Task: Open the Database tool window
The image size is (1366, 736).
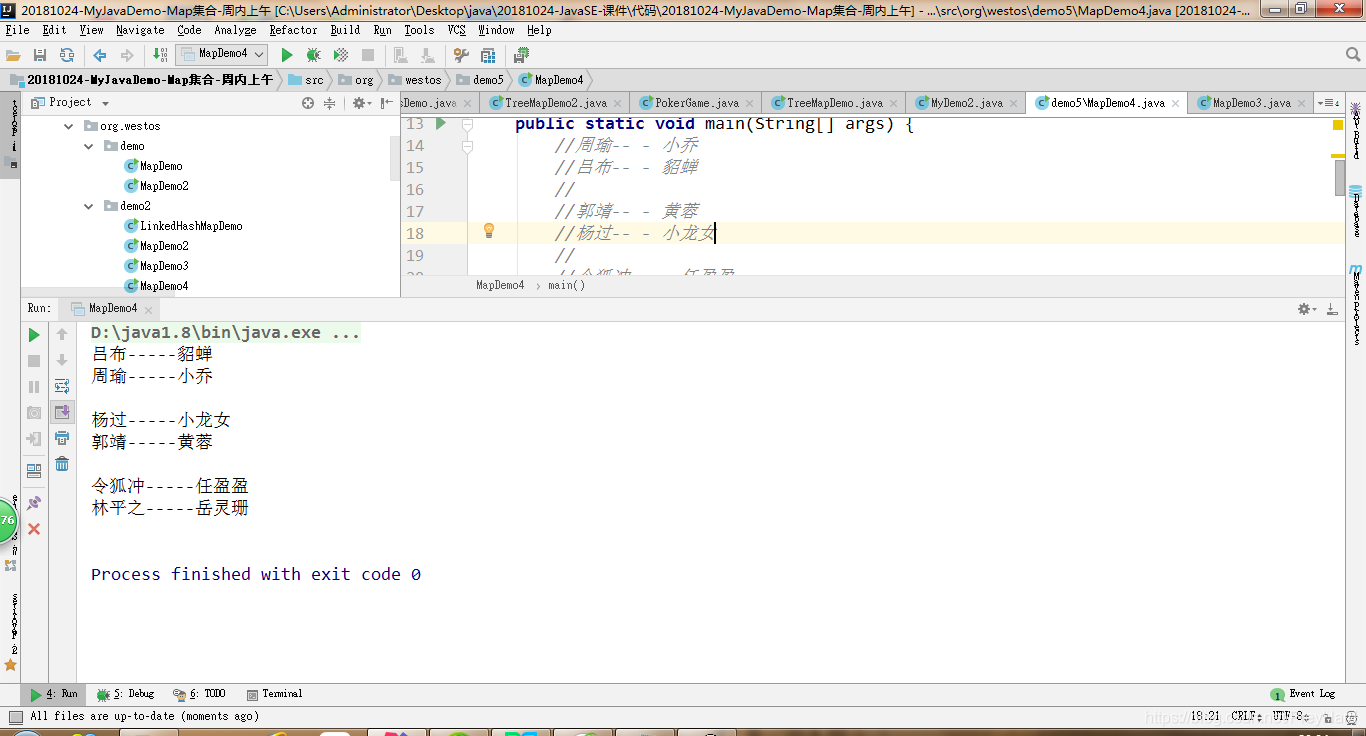Action: (1356, 211)
